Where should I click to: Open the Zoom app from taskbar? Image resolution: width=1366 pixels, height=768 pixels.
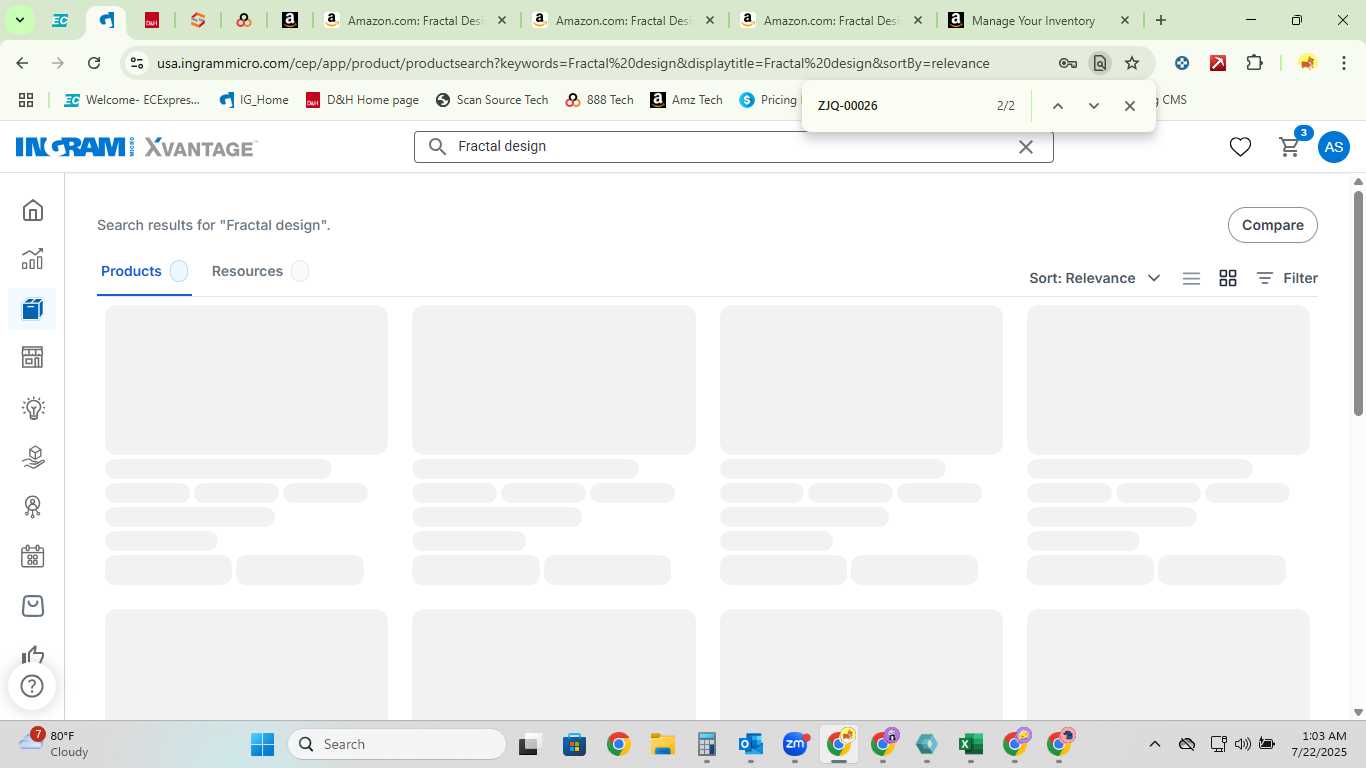tap(795, 744)
